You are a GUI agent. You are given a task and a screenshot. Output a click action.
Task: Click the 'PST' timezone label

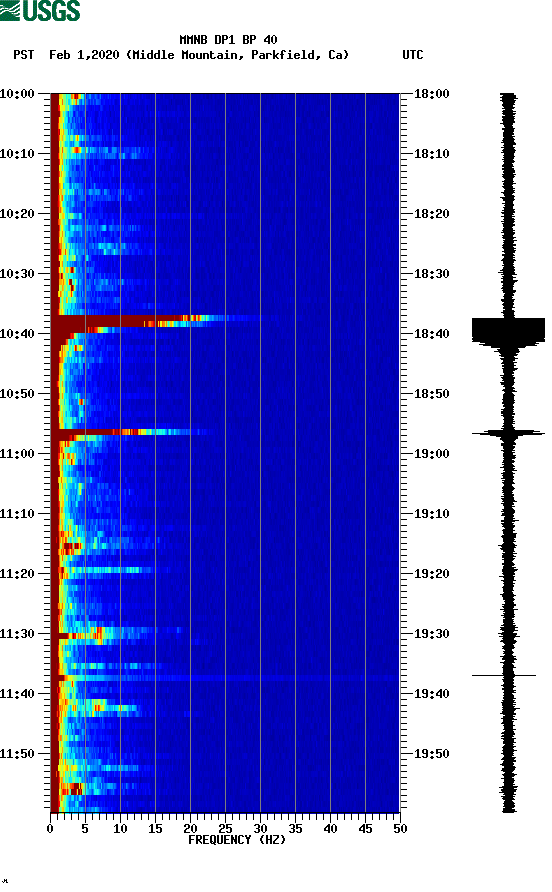23,55
